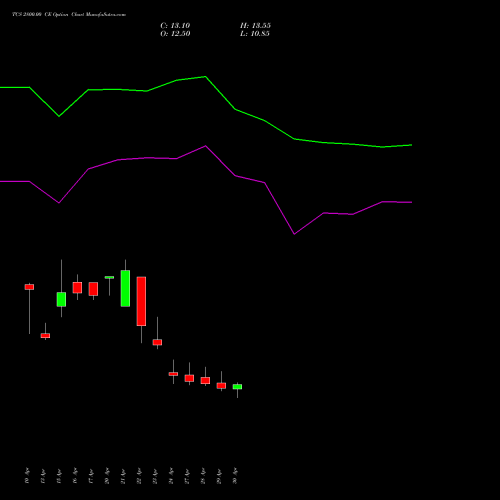Select the red candle for 17 Apr
Image resolution: width=500 pixels, height=500 pixels.
pos(93,289)
